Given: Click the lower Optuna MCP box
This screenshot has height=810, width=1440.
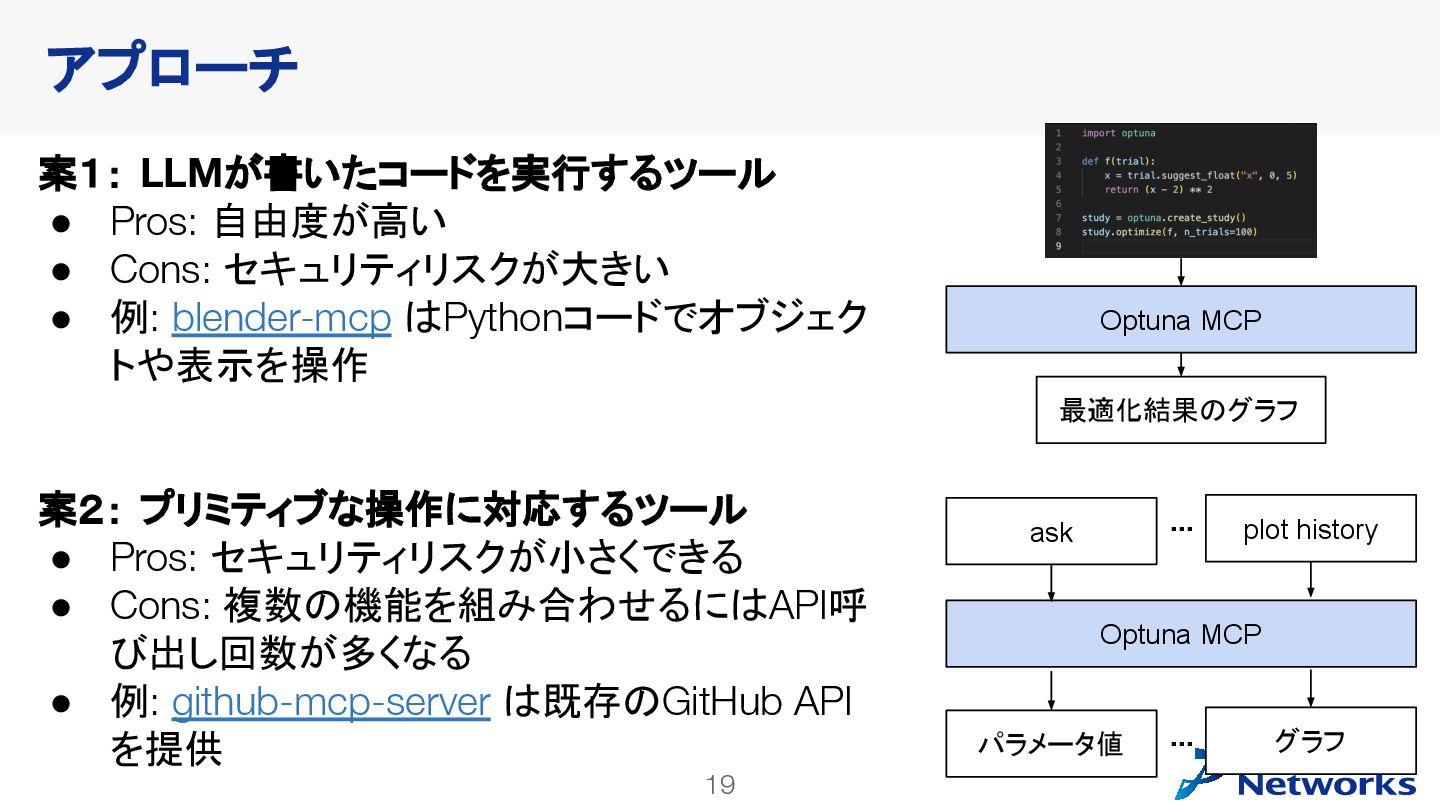Looking at the screenshot, I should (x=1181, y=634).
